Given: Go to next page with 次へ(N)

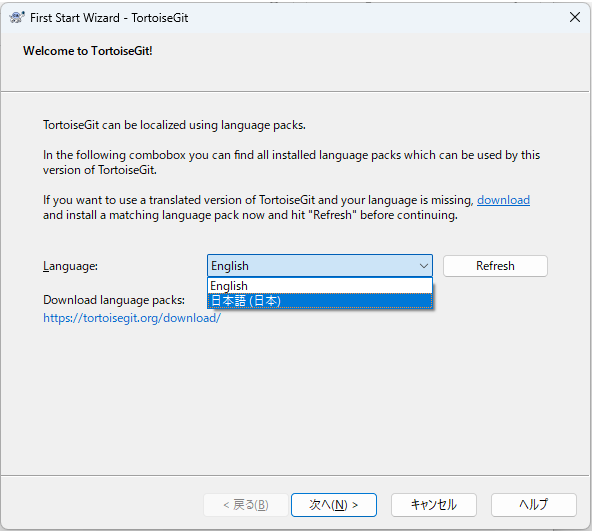Looking at the screenshot, I should (x=334, y=505).
